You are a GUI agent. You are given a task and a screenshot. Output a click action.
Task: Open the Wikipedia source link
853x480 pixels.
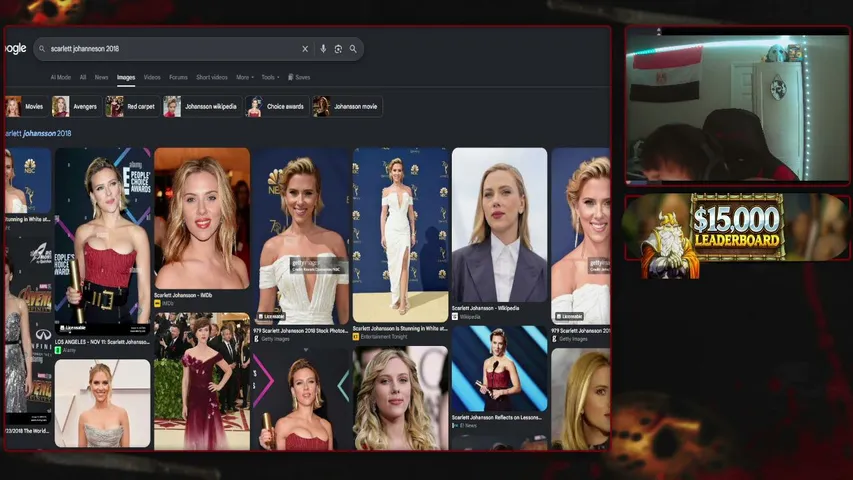[466, 317]
